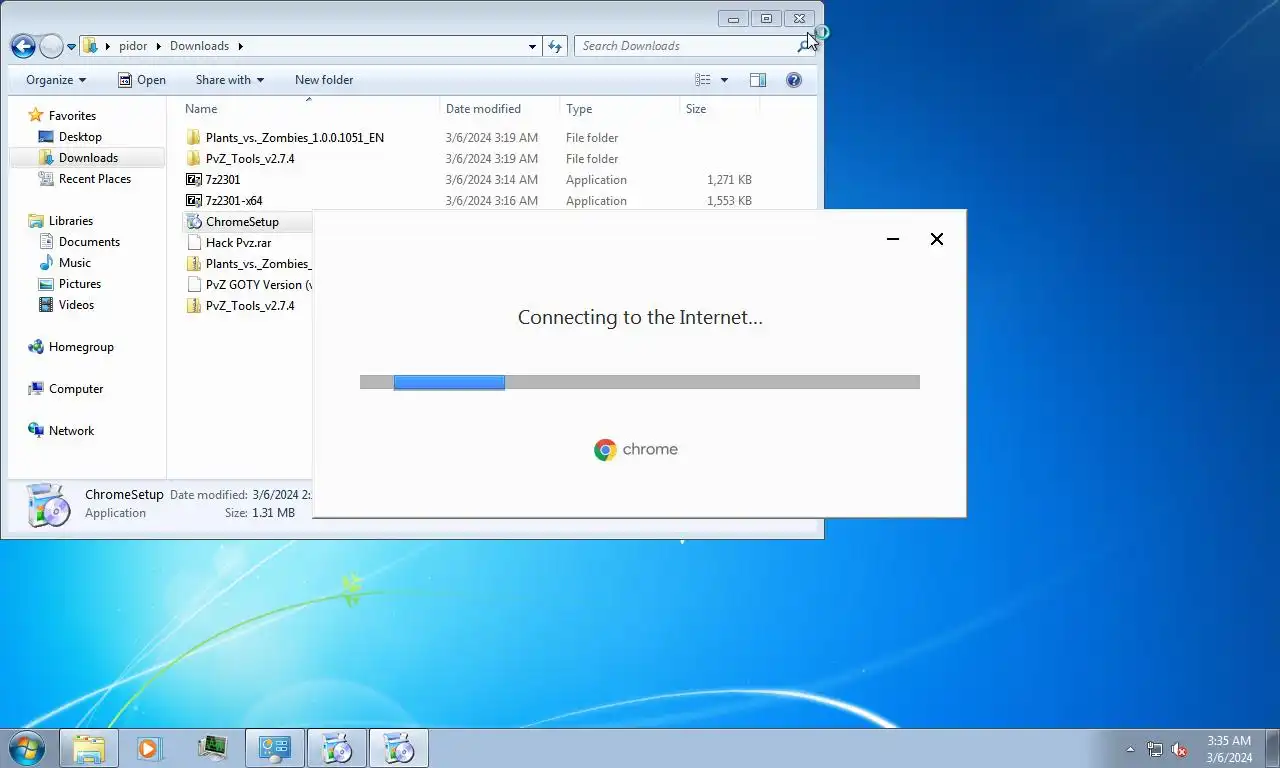The height and width of the screenshot is (768, 1280).
Task: Click the Videos library icon
Action: click(x=46, y=305)
